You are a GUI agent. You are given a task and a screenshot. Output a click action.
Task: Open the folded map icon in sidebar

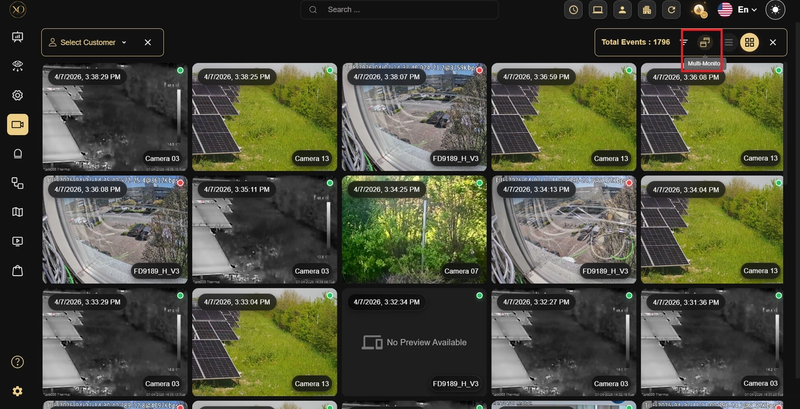tap(17, 212)
